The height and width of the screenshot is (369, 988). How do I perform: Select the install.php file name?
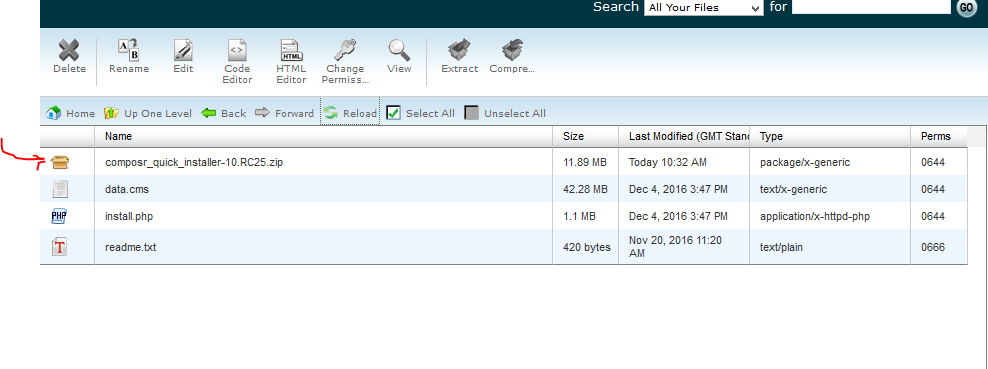[x=129, y=217]
